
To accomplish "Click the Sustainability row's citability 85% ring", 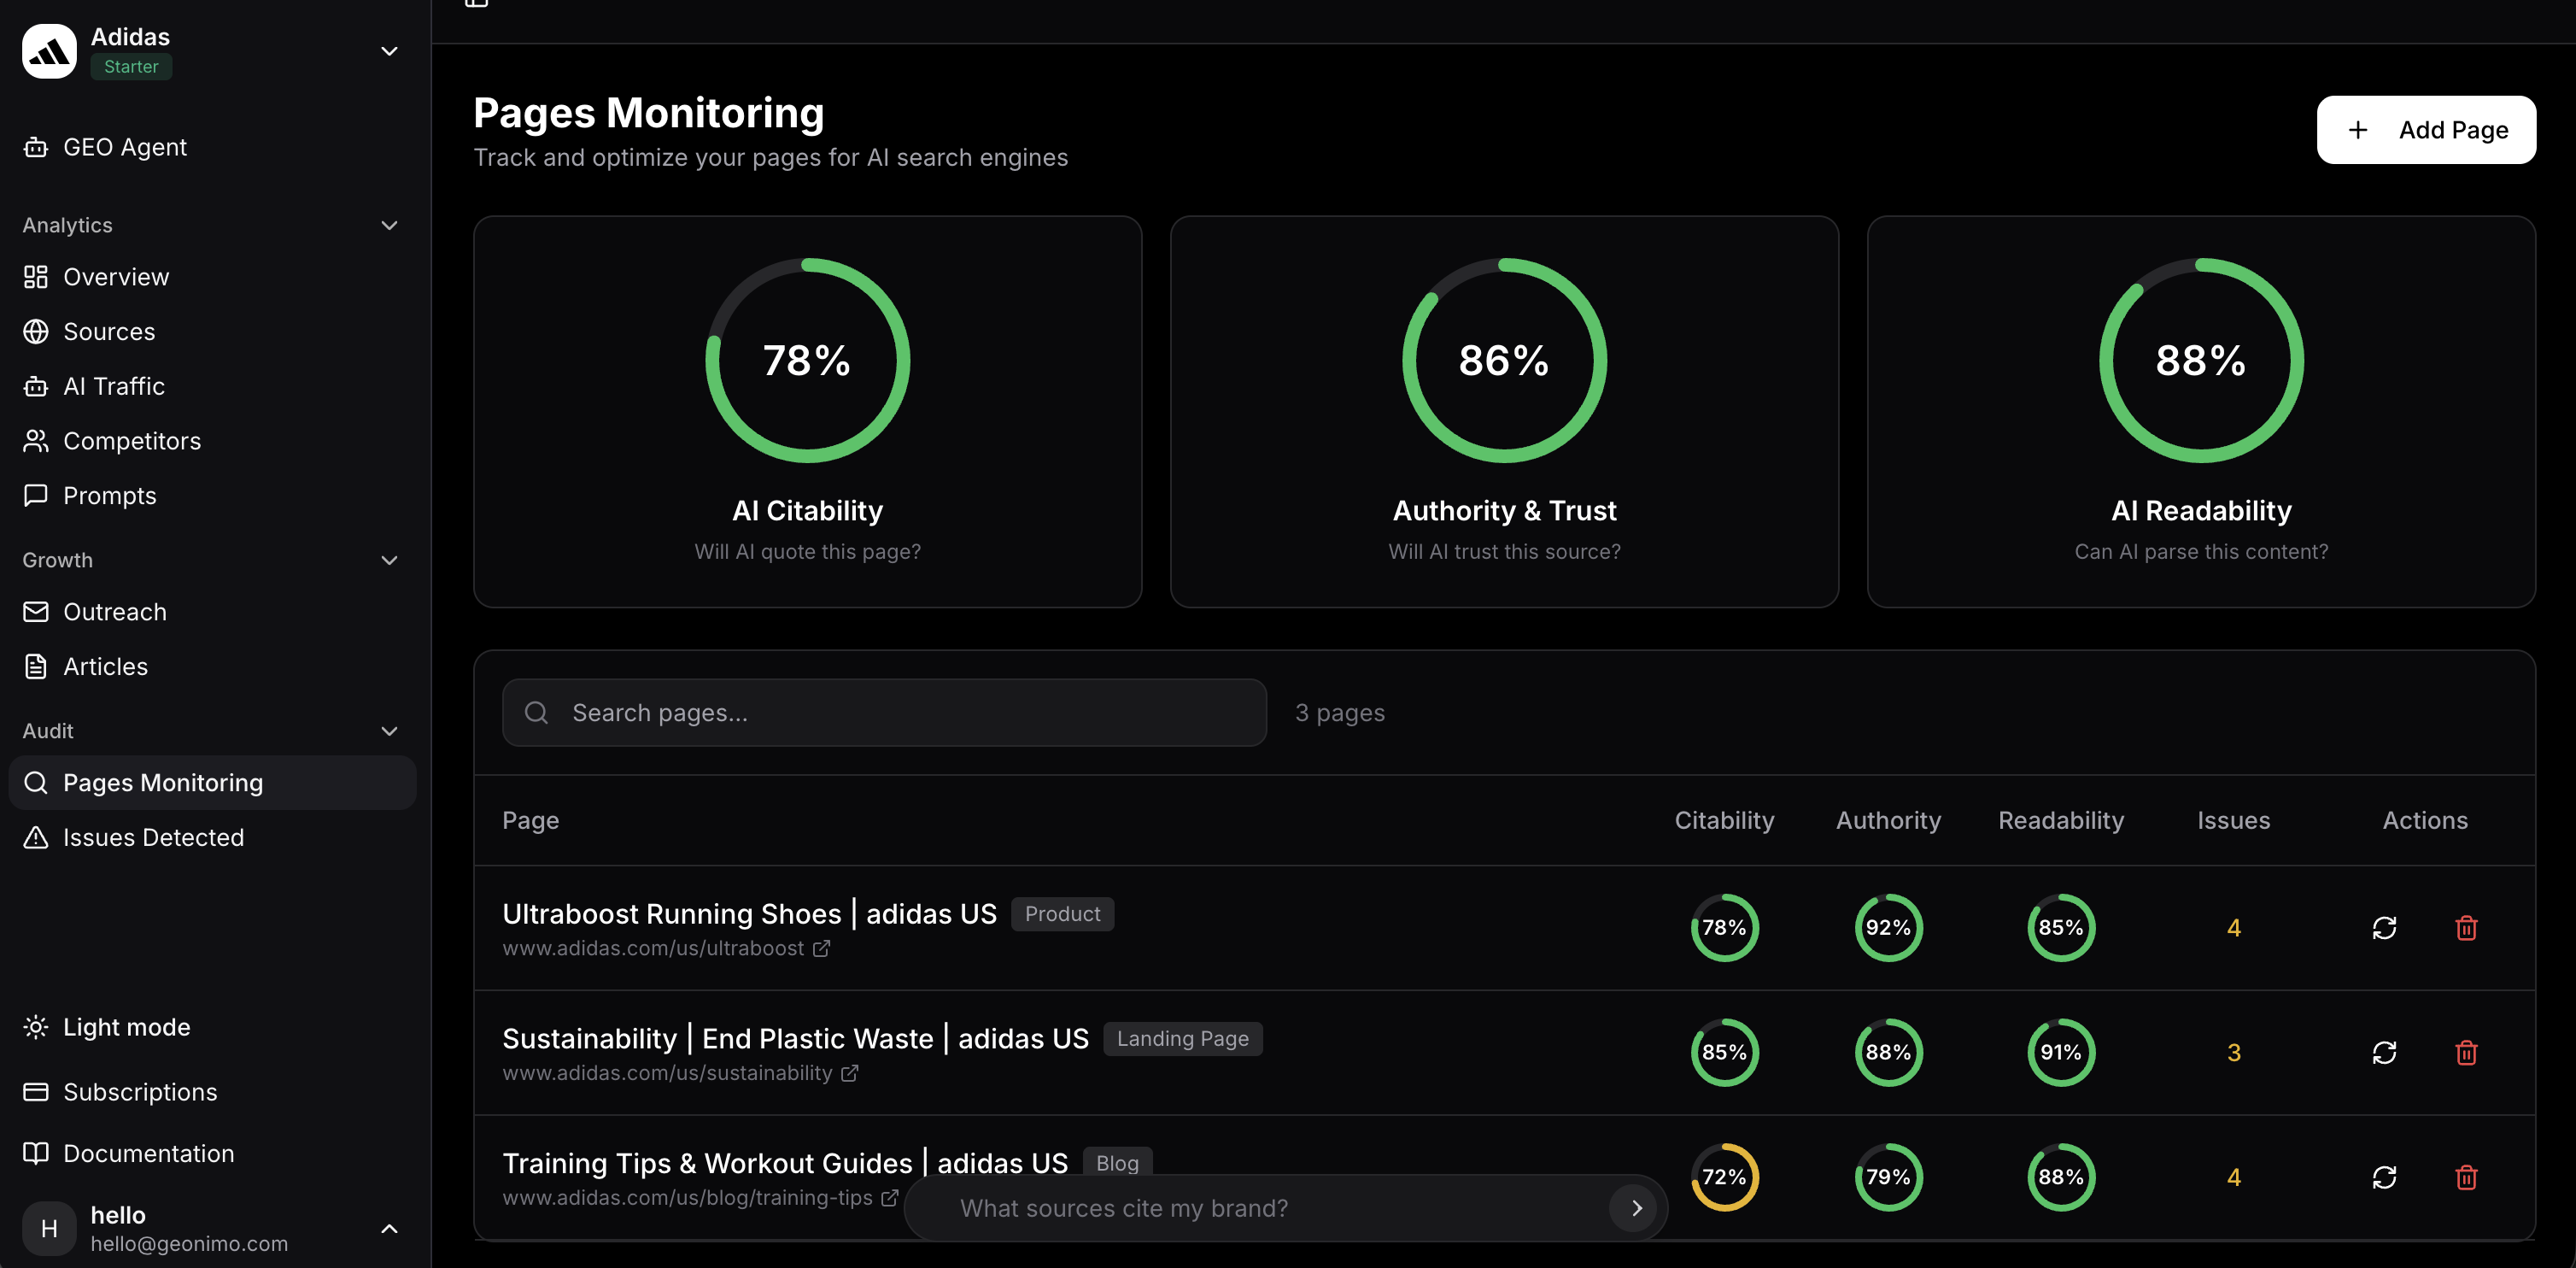I will (x=1724, y=1053).
